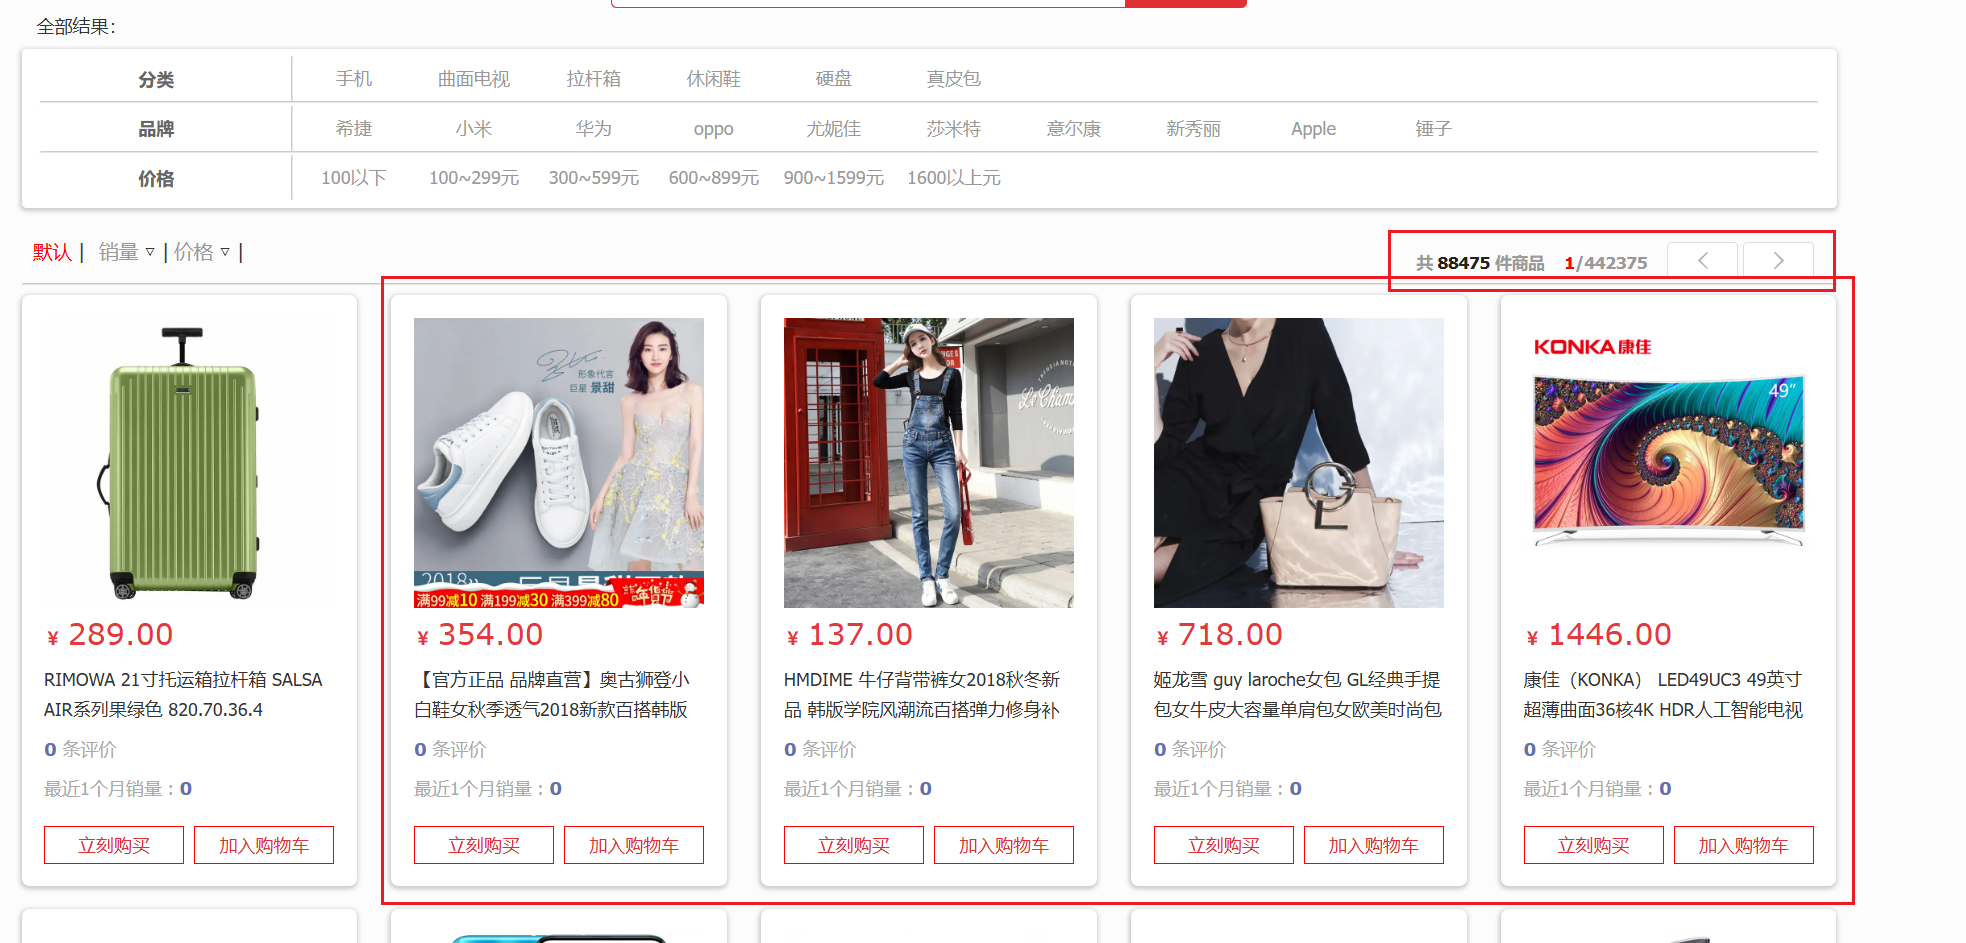Viewport: 1966px width, 943px height.
Task: Filter price 300~599元
Action: click(x=594, y=178)
